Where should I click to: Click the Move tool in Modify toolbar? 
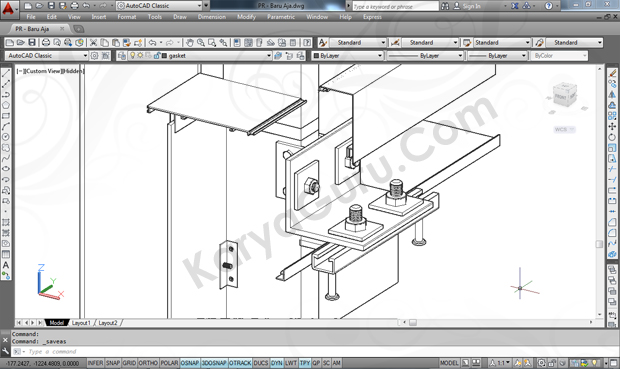[612, 127]
